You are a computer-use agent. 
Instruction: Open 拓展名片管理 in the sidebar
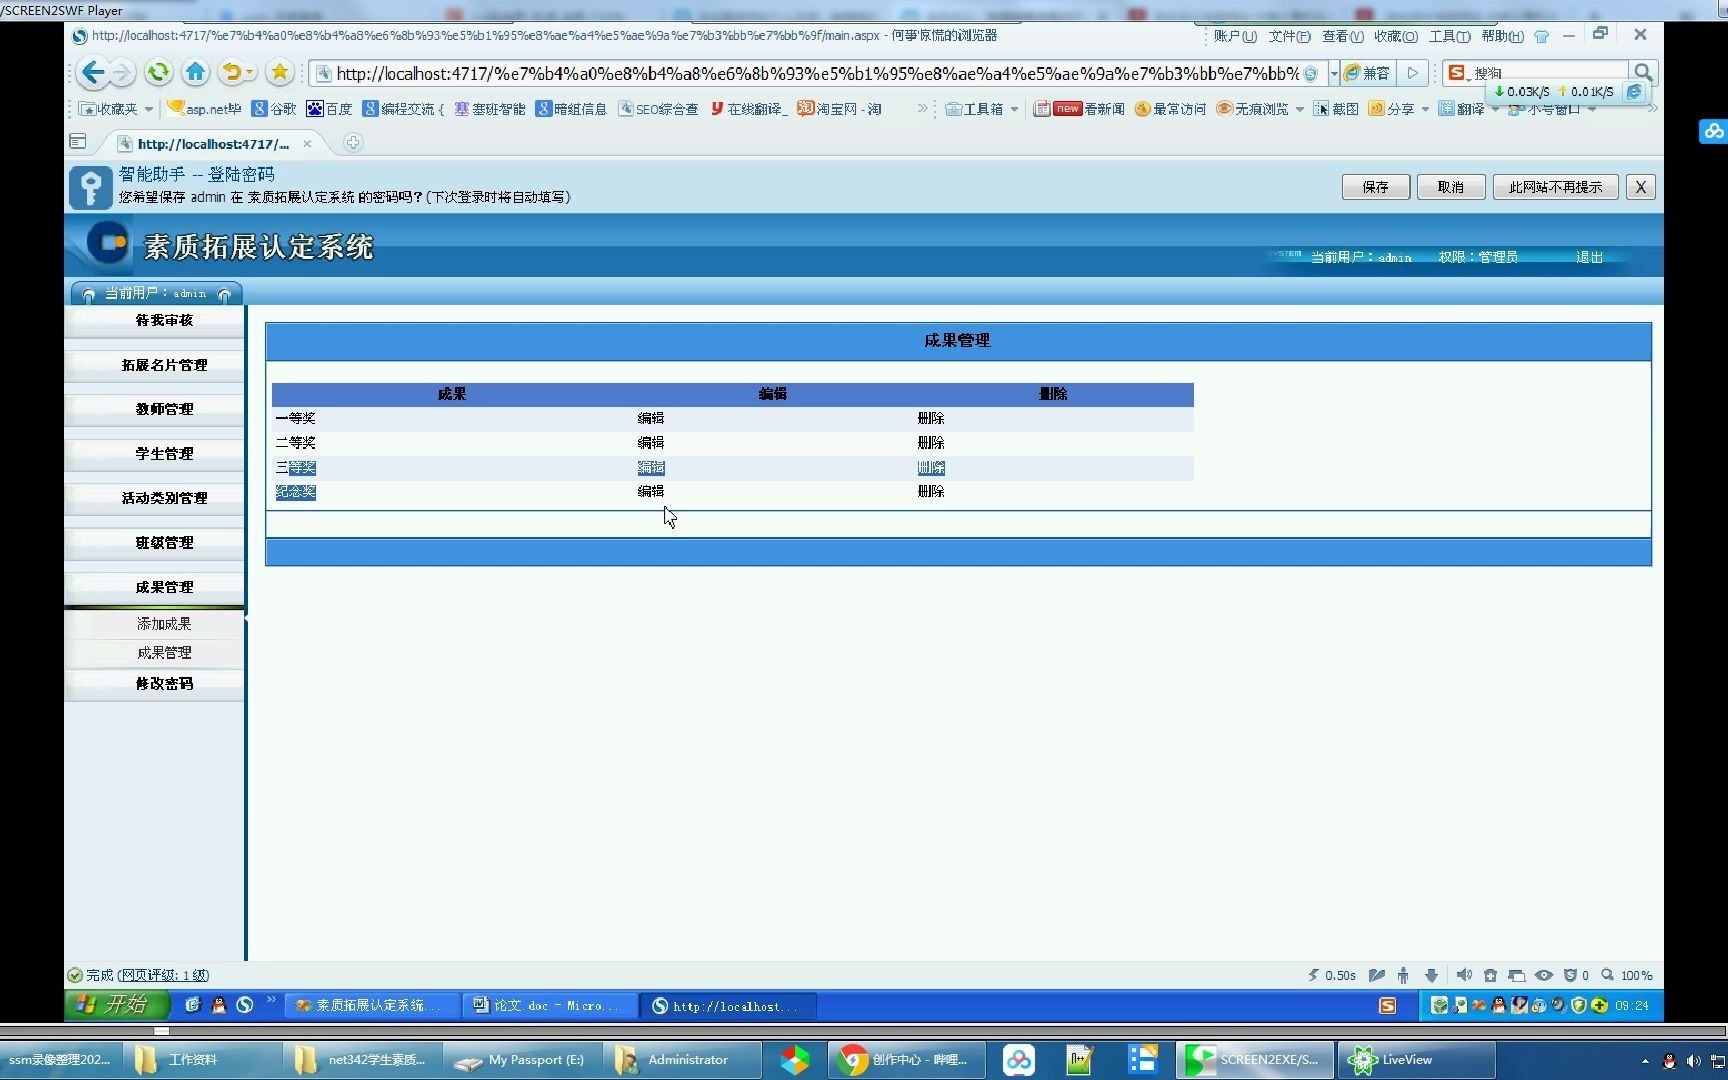coord(164,365)
